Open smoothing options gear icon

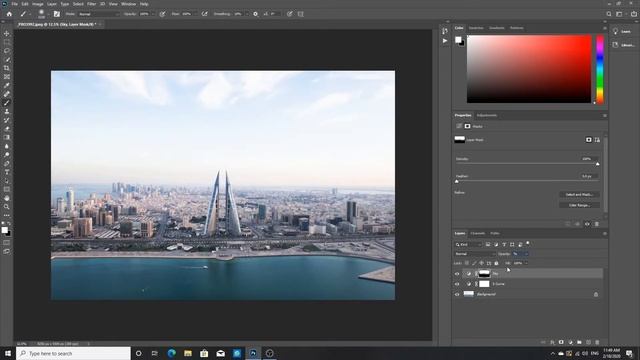coord(256,14)
